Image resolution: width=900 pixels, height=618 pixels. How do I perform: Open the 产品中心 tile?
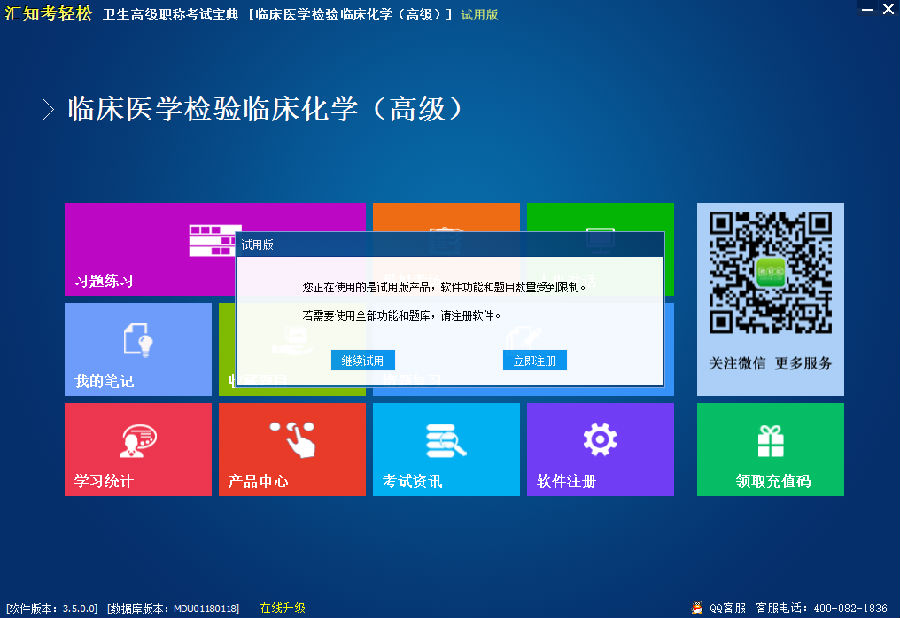292,449
